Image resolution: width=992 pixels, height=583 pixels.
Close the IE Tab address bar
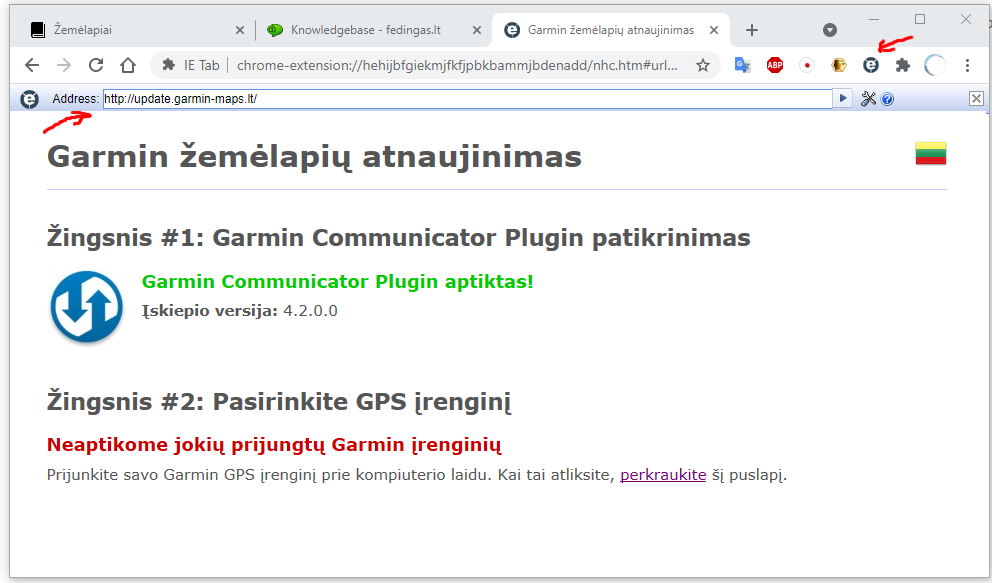pyautogui.click(x=976, y=99)
